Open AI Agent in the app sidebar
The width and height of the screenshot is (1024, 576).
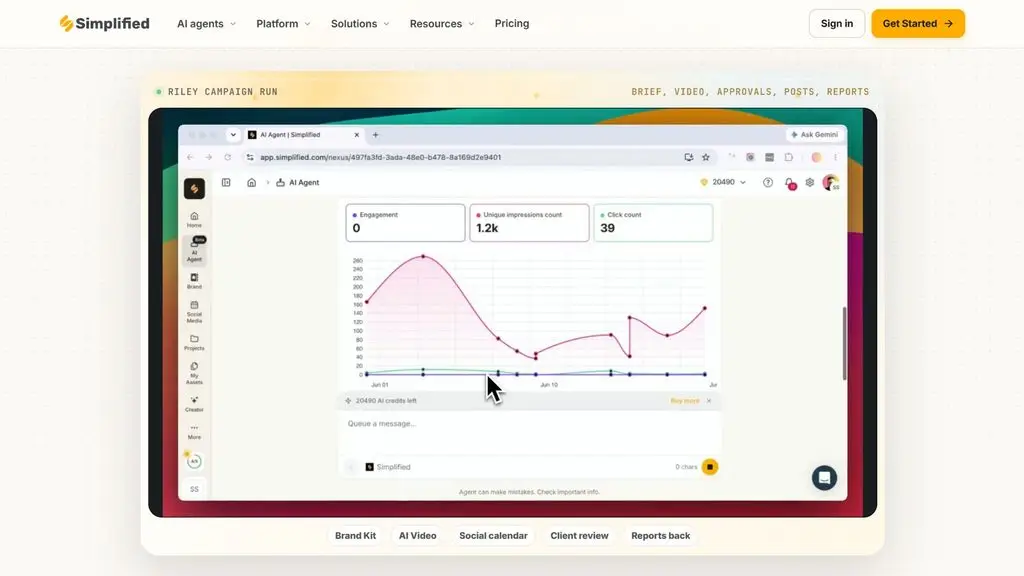pyautogui.click(x=194, y=249)
